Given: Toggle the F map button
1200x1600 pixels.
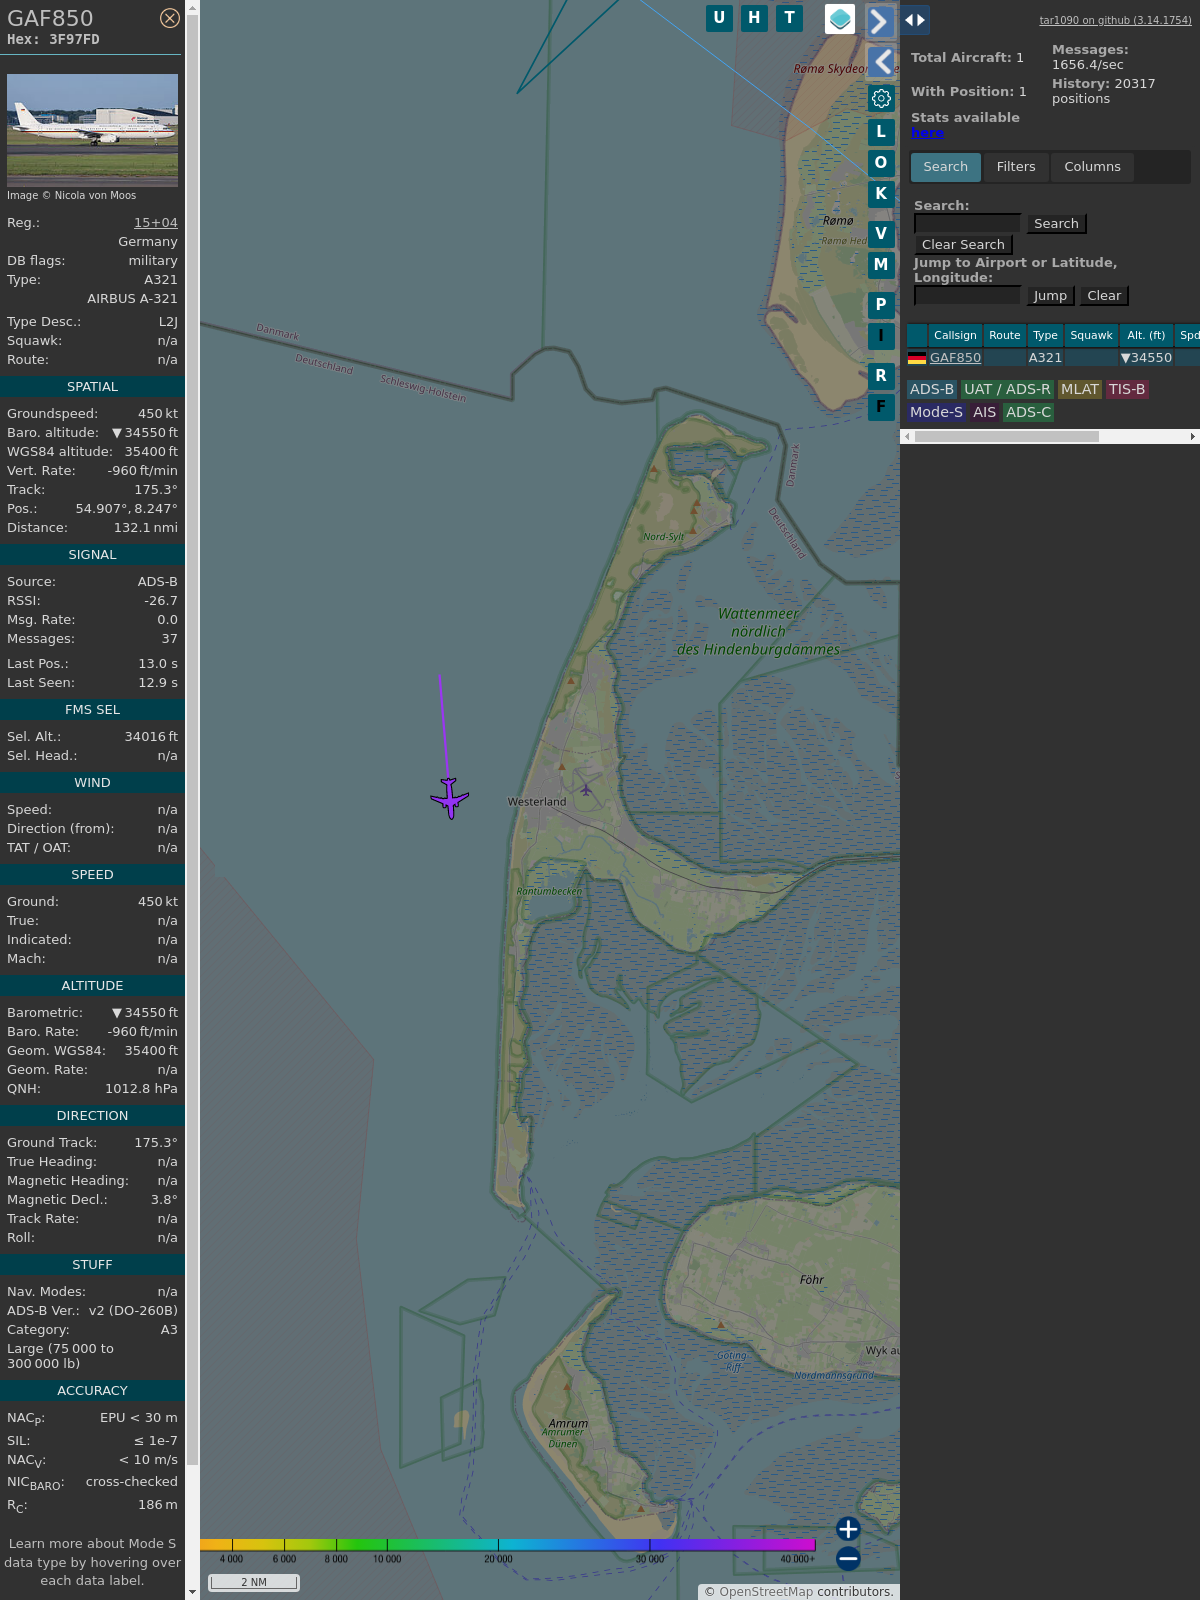Looking at the screenshot, I should coord(881,407).
